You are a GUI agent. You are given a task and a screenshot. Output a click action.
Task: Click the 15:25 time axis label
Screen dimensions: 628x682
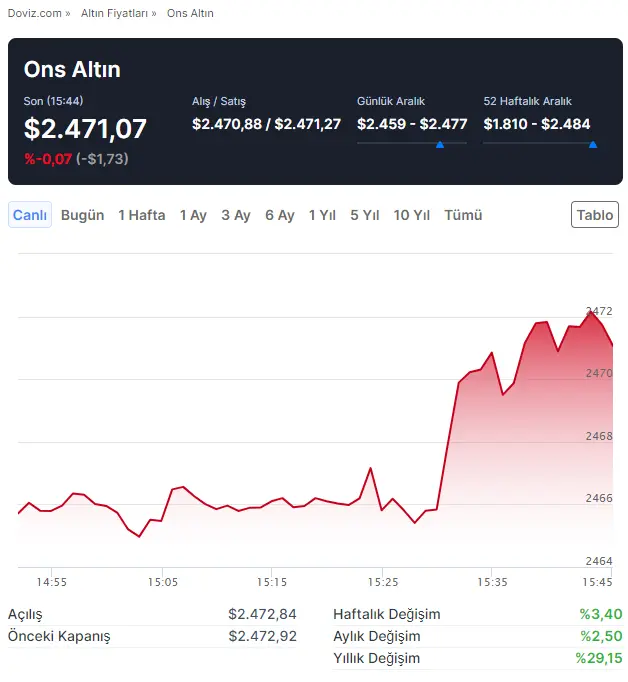pyautogui.click(x=383, y=582)
